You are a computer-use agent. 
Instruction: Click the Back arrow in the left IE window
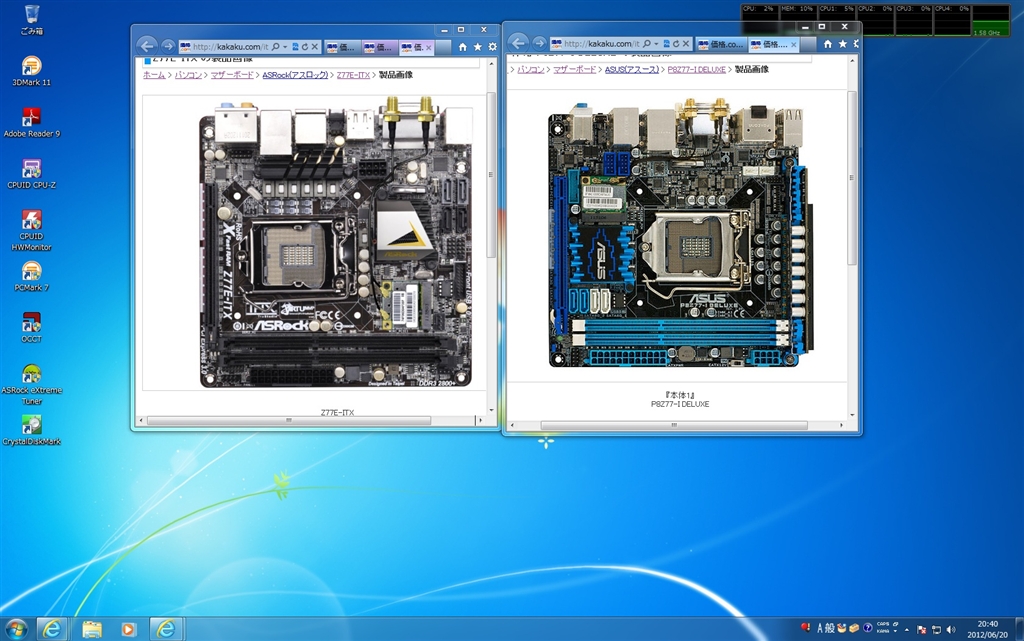[x=147, y=46]
